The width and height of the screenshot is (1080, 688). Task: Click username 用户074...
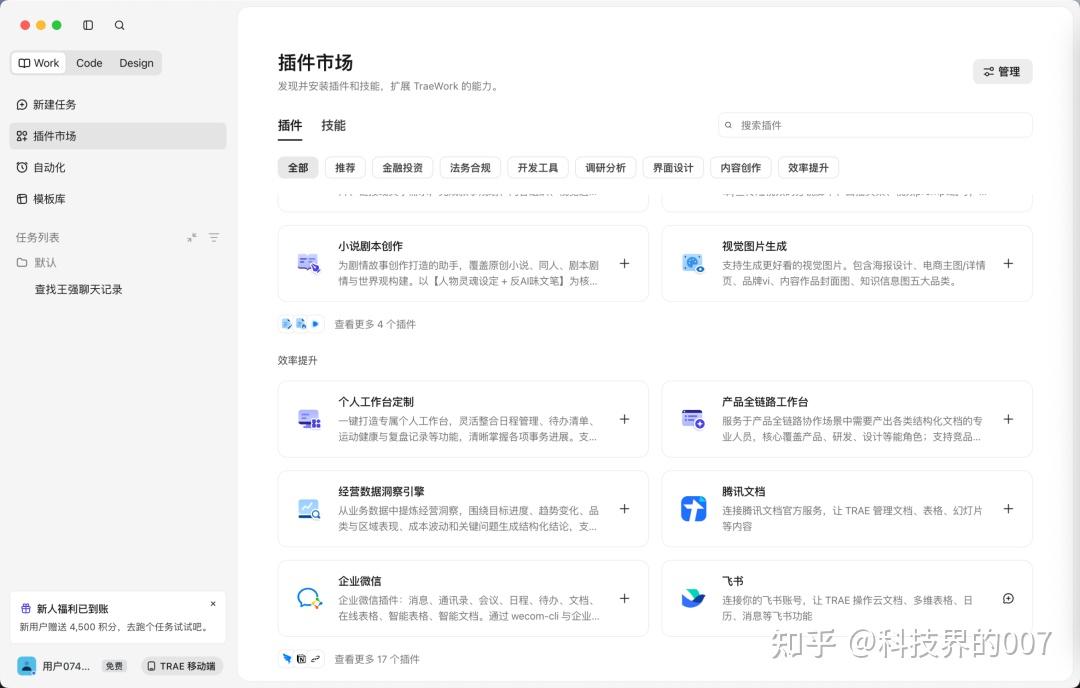pos(66,666)
